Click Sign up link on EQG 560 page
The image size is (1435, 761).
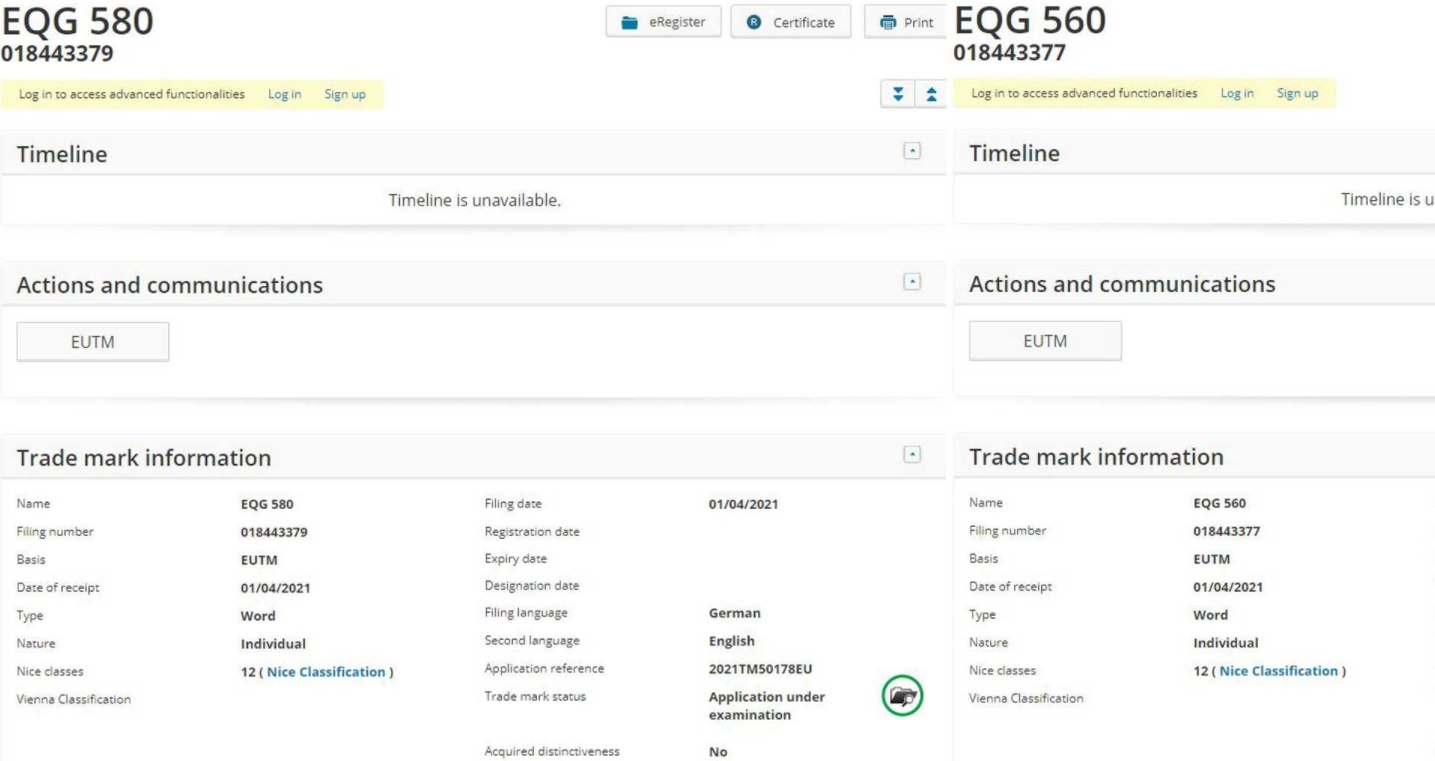pos(1297,94)
